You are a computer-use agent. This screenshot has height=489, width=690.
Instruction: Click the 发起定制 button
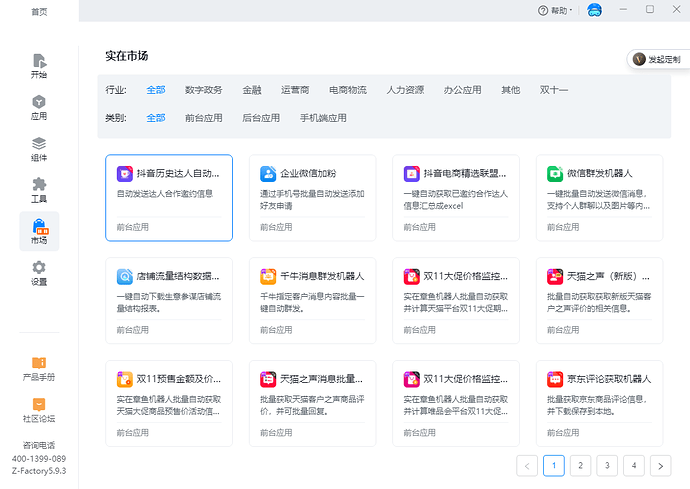click(656, 59)
